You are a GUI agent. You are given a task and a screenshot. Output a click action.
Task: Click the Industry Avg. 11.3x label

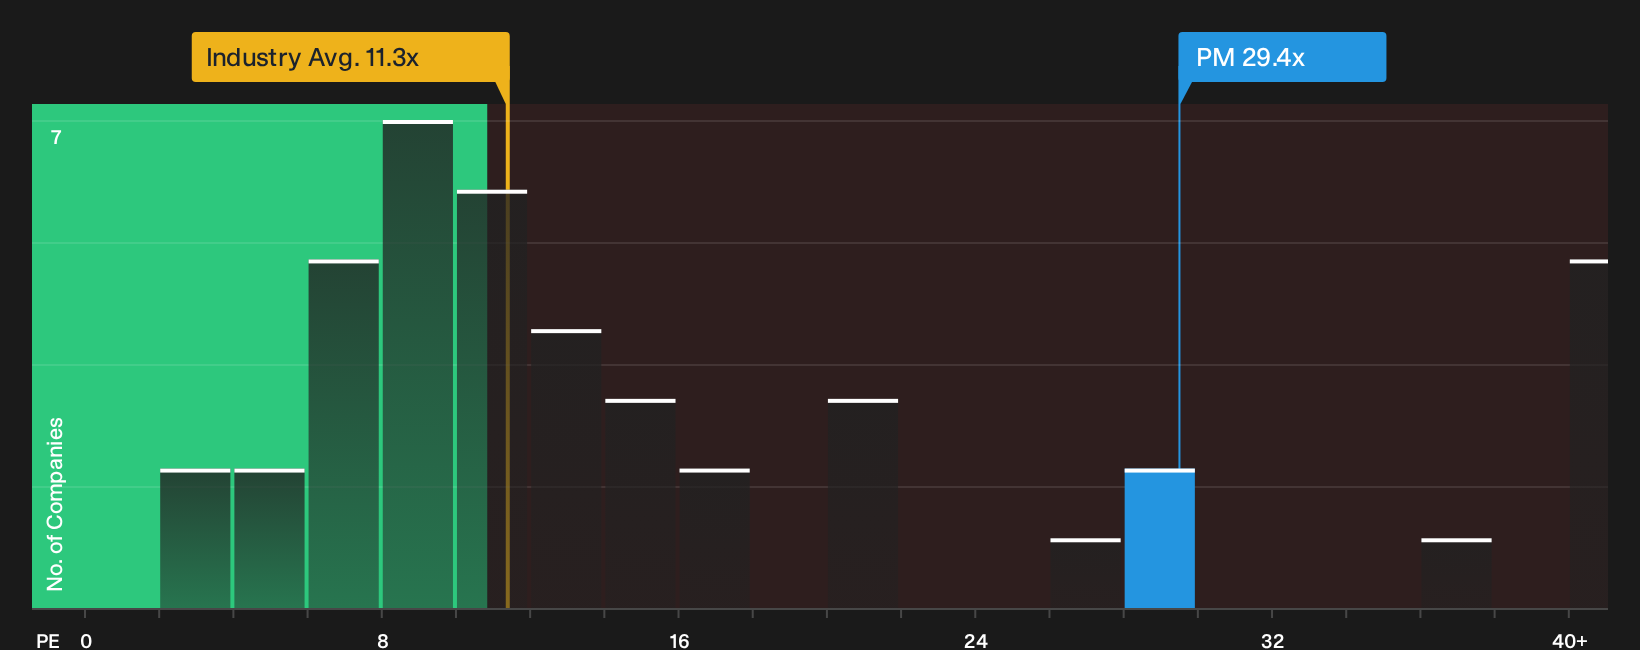351,57
